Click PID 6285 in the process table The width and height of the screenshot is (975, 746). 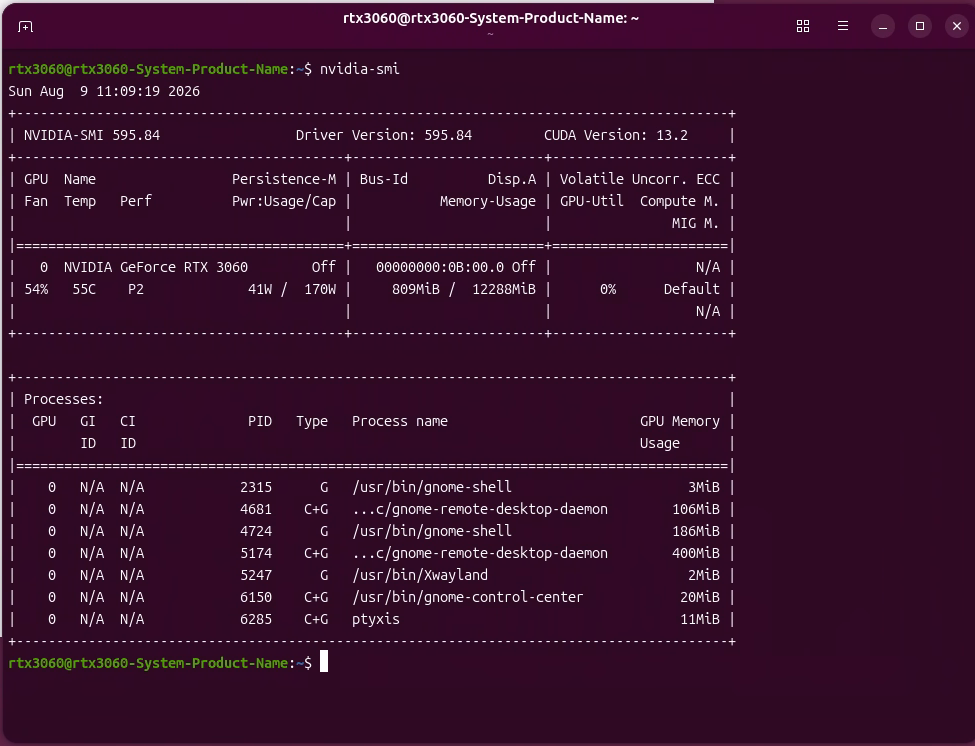[x=256, y=620]
